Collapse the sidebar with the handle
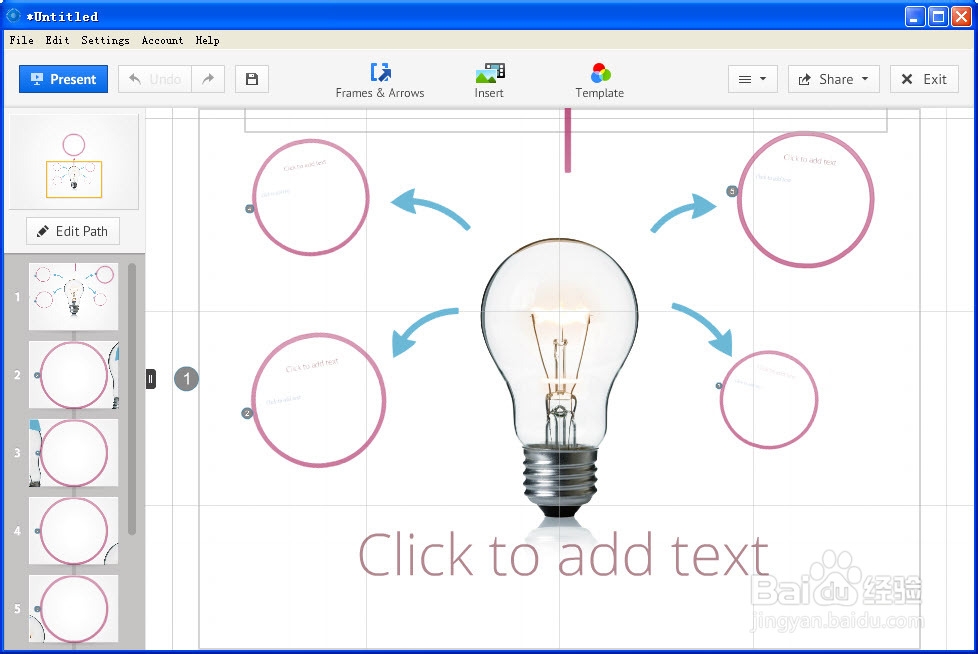 (x=150, y=379)
